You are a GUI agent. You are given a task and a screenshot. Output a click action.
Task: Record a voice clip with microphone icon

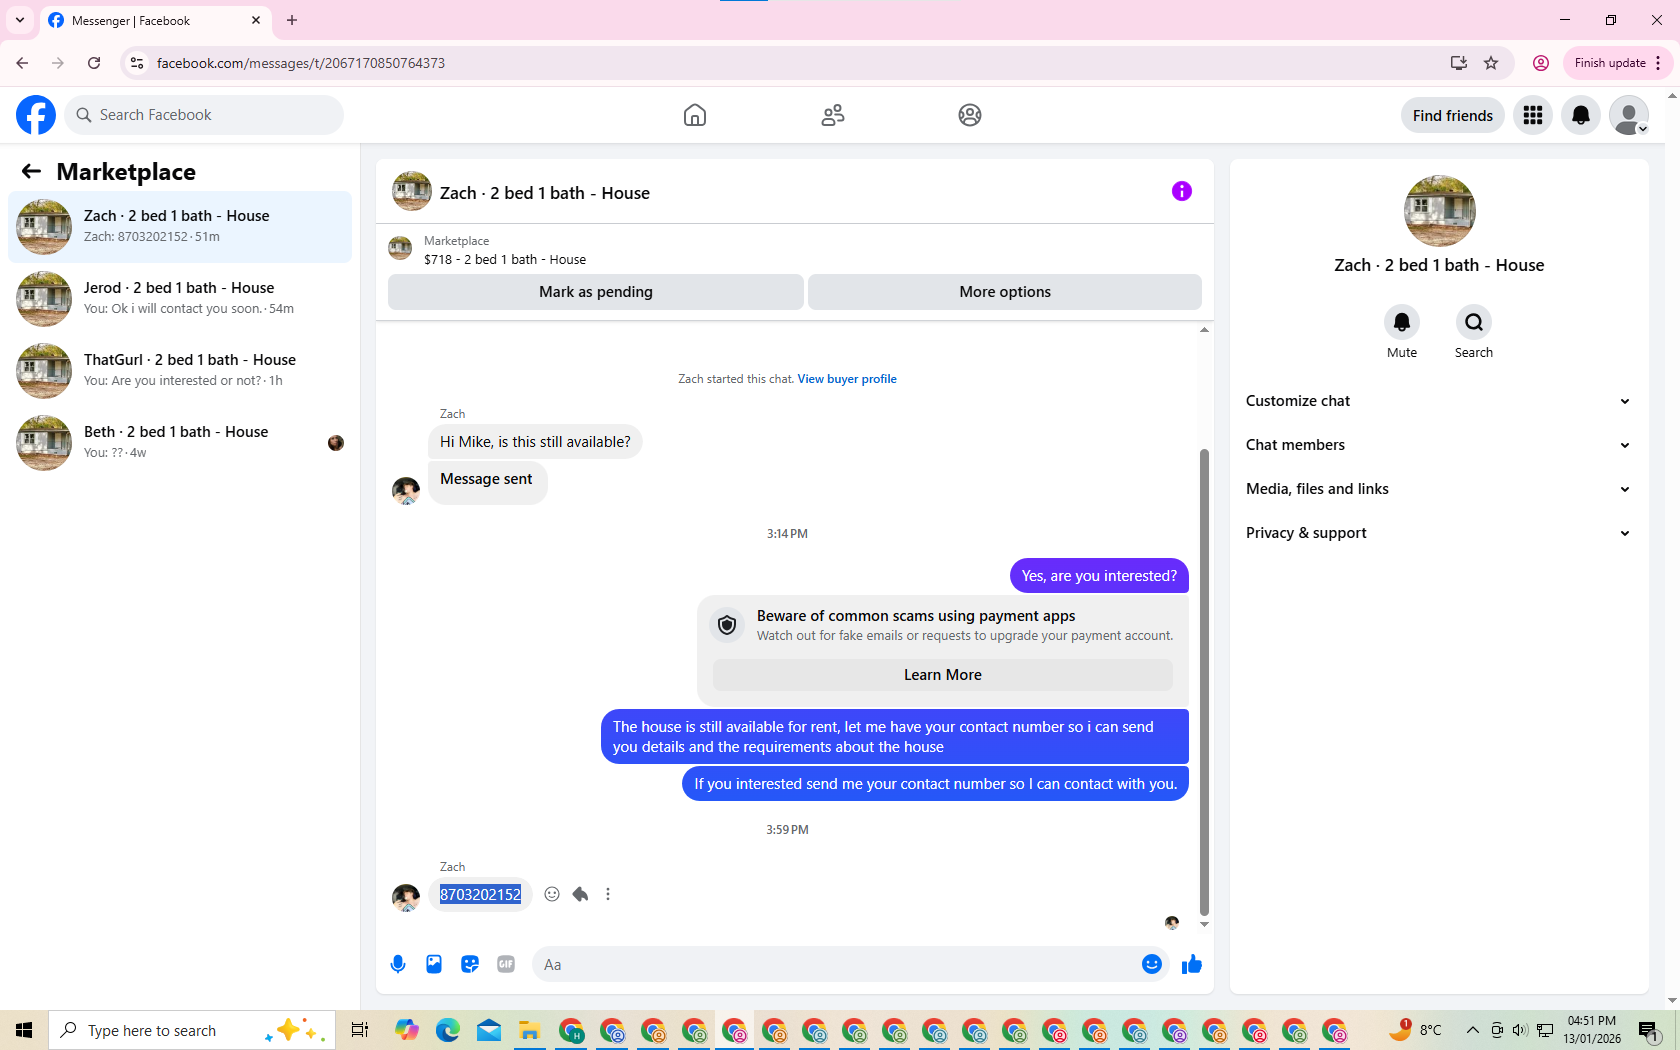click(x=398, y=964)
